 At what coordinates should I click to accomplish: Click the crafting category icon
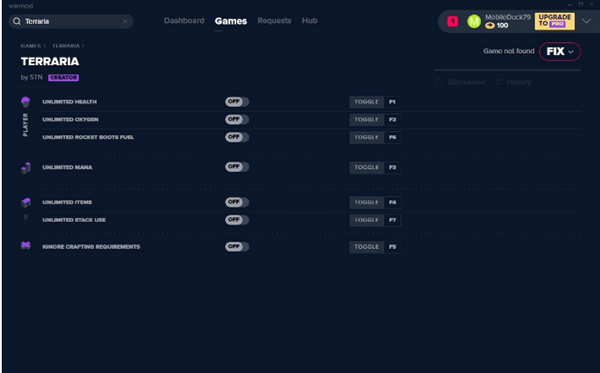pos(26,246)
